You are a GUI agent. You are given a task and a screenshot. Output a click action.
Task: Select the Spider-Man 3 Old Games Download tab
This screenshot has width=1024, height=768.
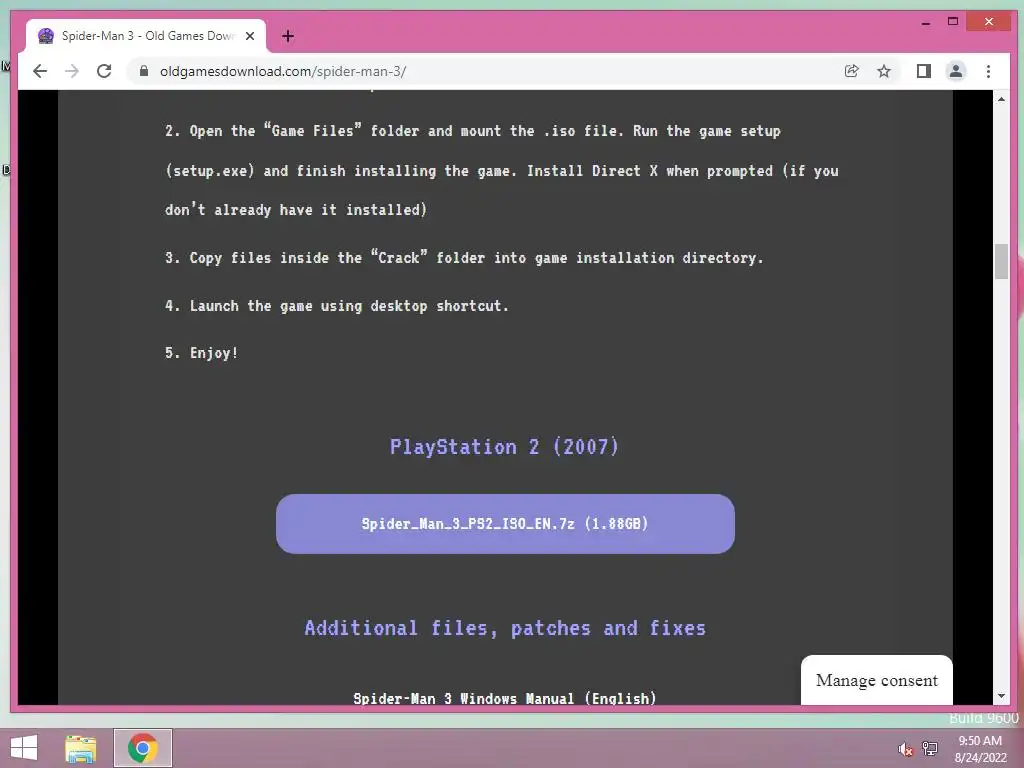point(146,36)
